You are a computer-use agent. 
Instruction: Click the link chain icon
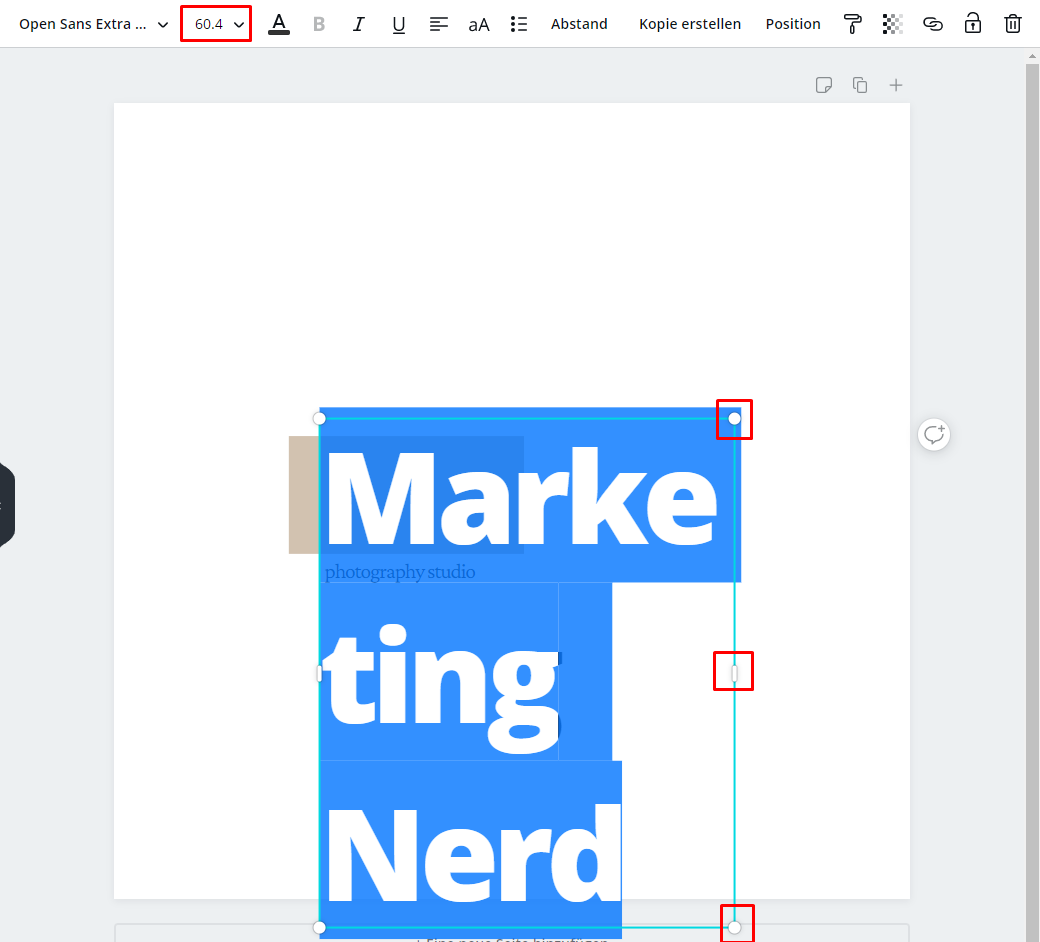tap(933, 24)
